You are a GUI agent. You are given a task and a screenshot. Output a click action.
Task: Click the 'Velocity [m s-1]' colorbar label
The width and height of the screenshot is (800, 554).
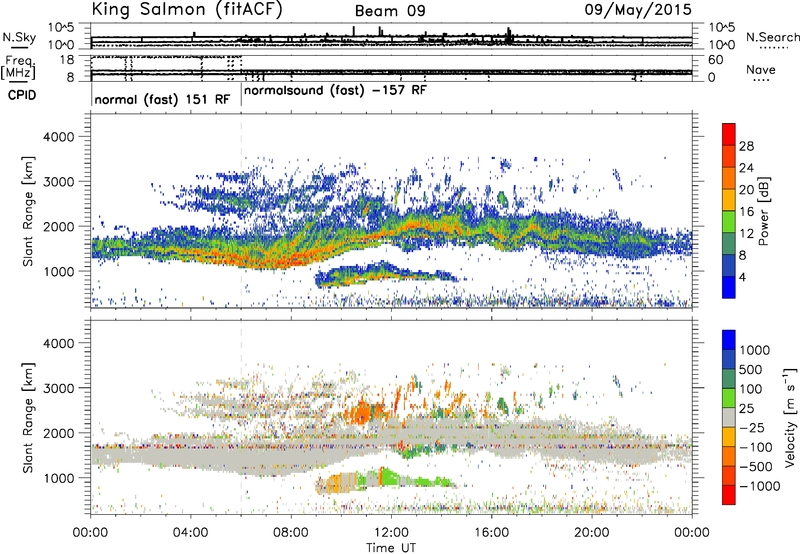[x=790, y=417]
